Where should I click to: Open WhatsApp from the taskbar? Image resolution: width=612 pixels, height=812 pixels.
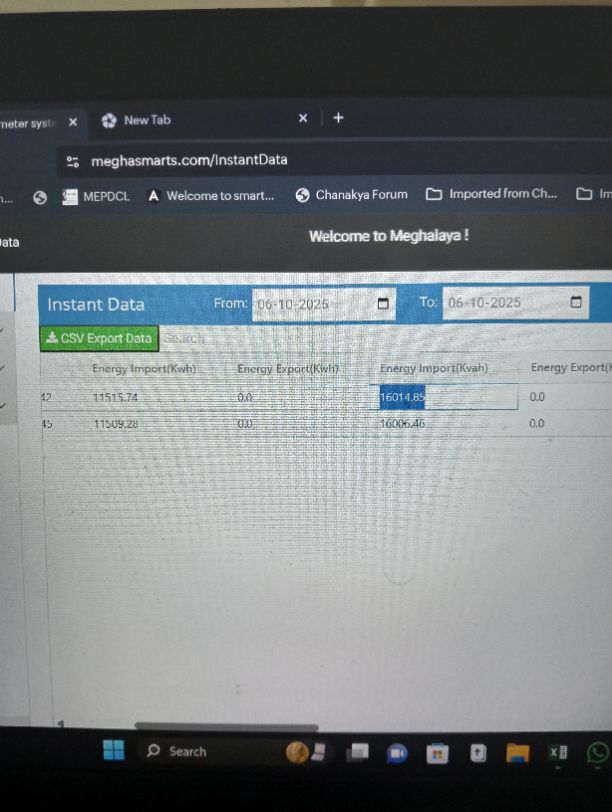pos(598,752)
